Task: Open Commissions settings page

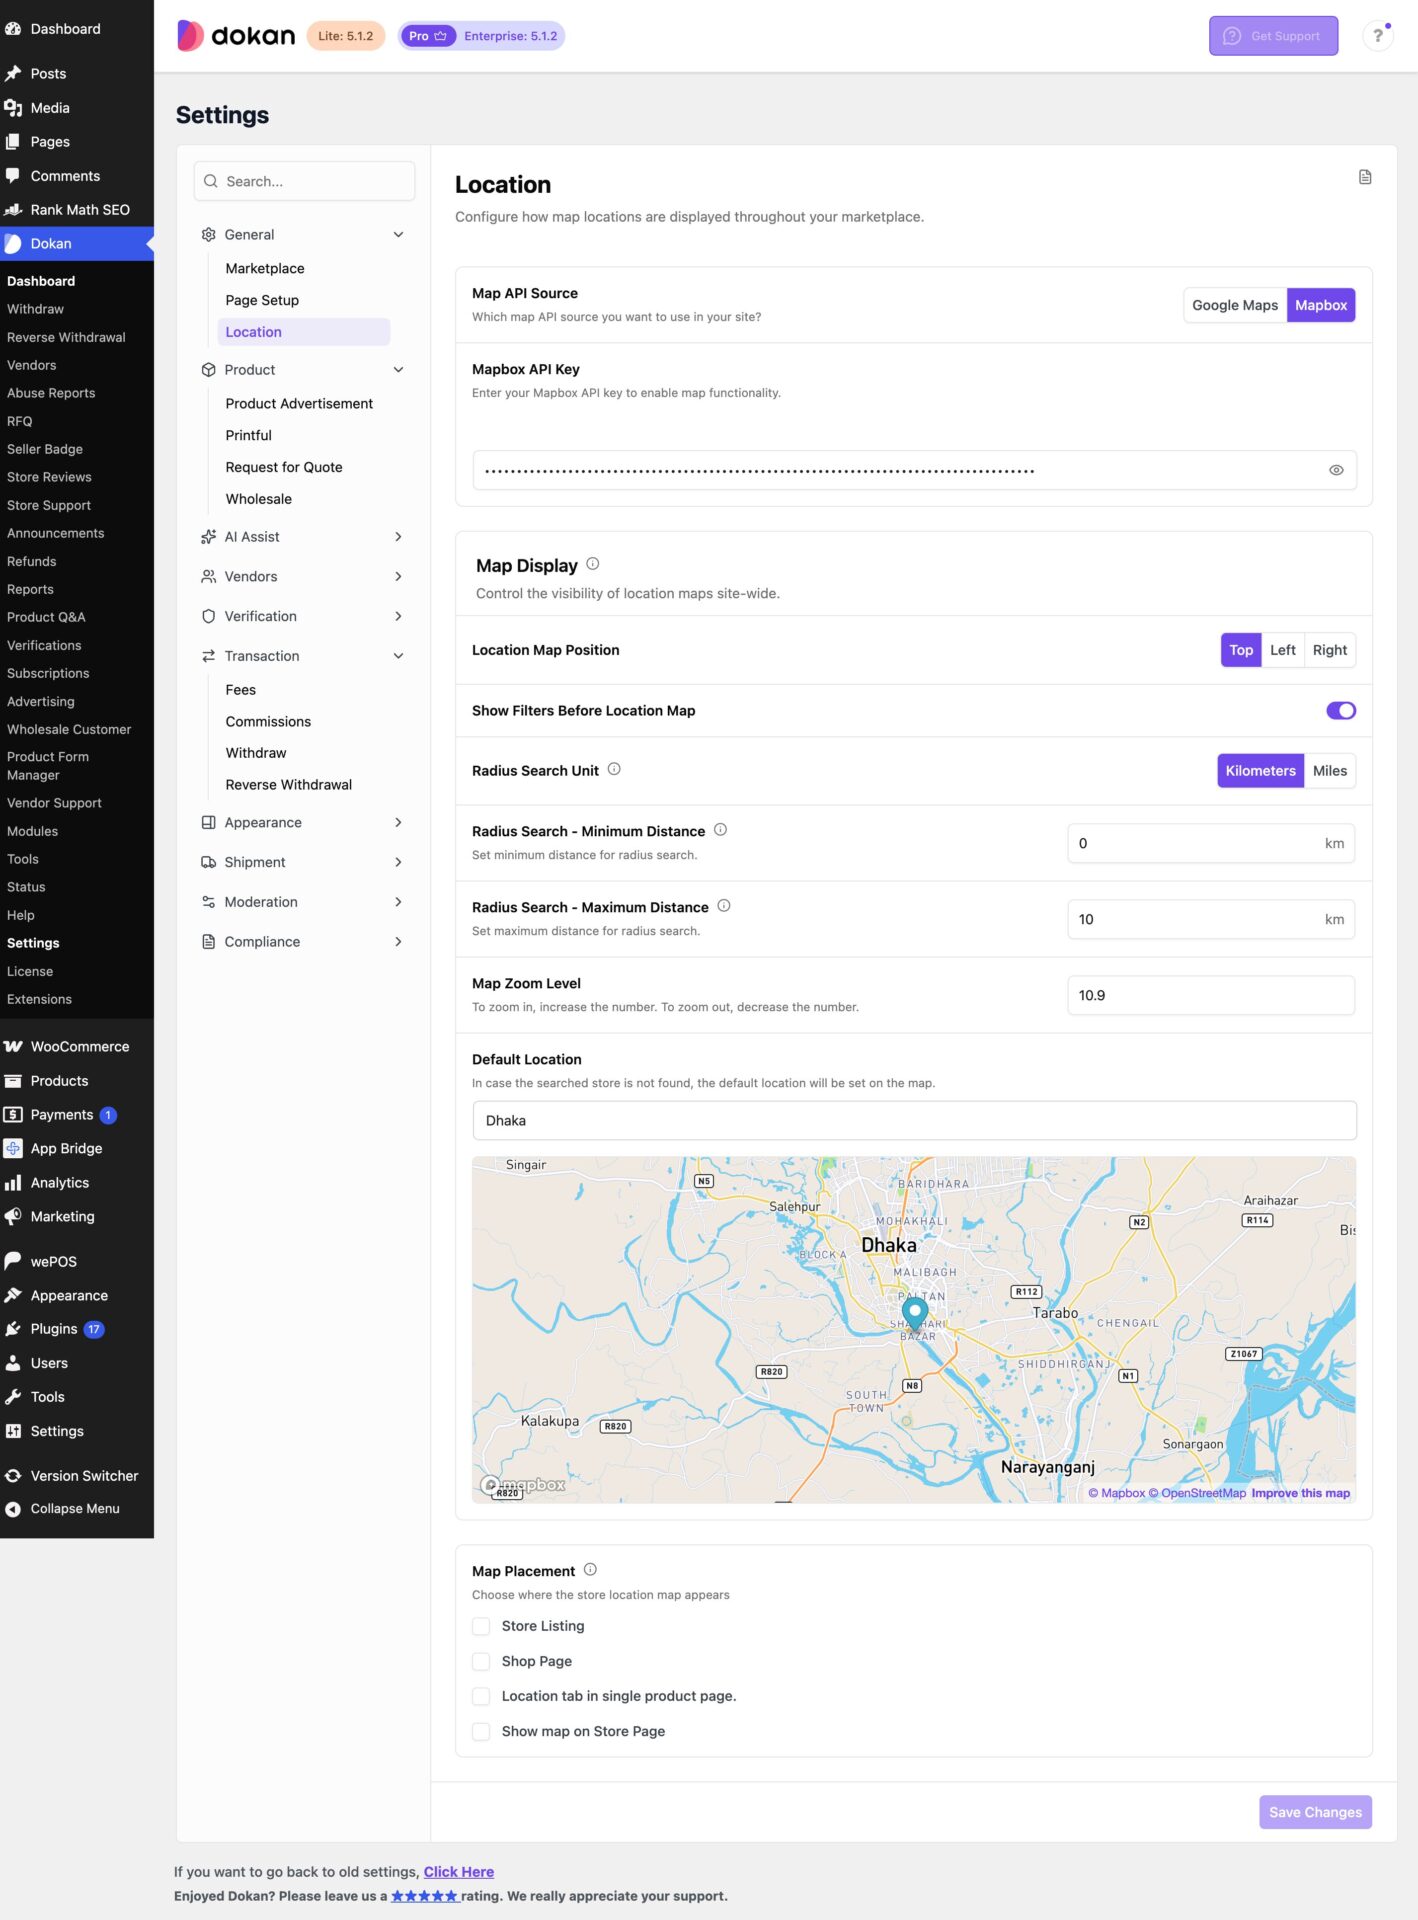Action: [268, 721]
